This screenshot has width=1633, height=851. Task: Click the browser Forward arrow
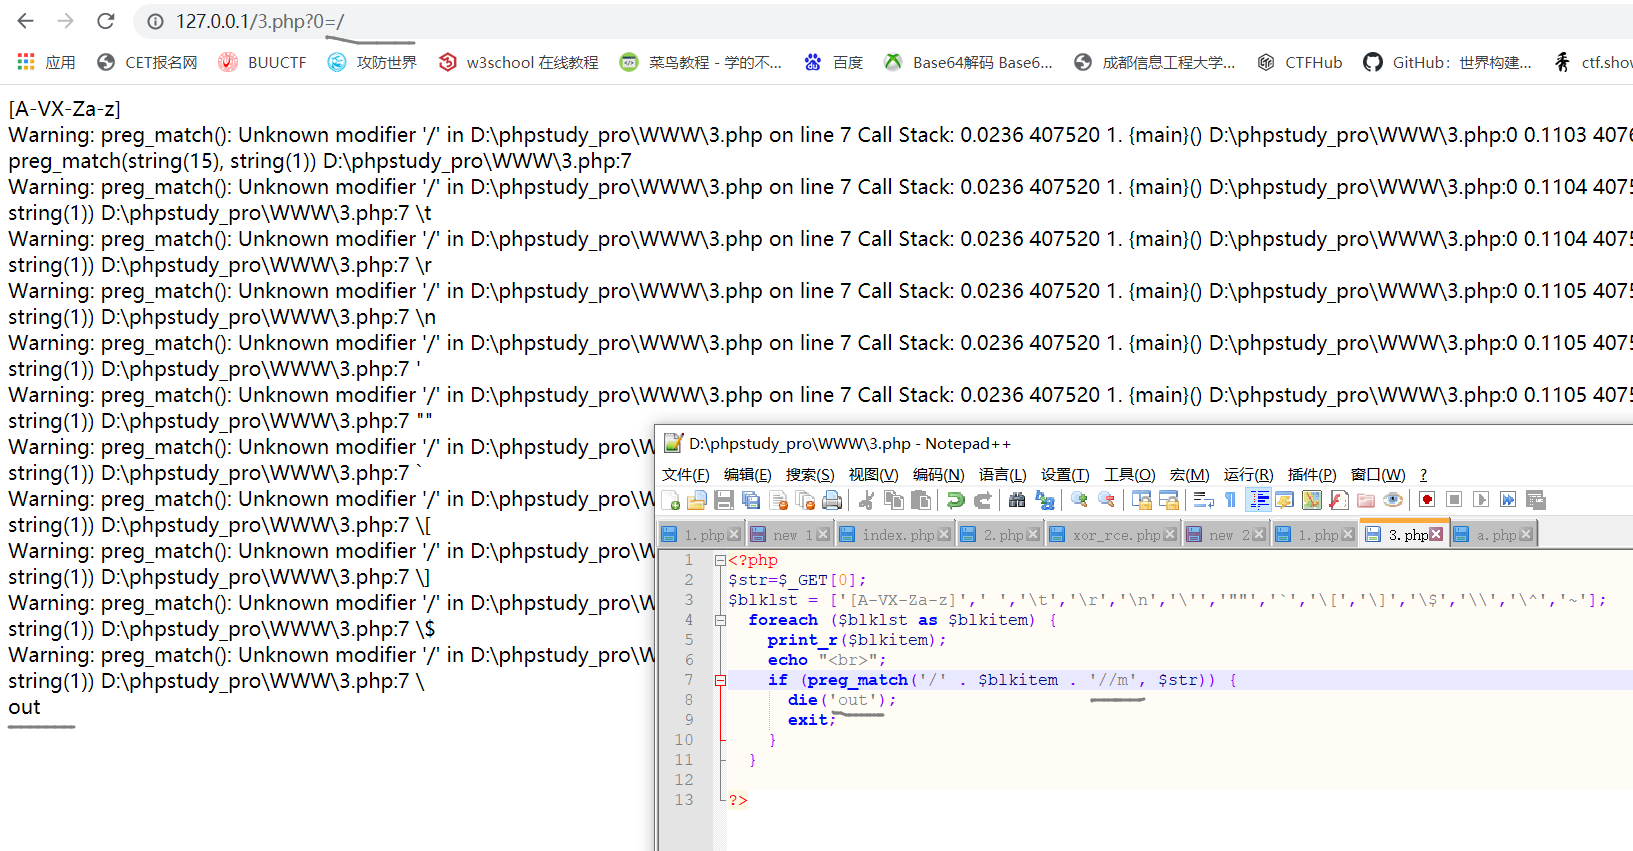(66, 21)
